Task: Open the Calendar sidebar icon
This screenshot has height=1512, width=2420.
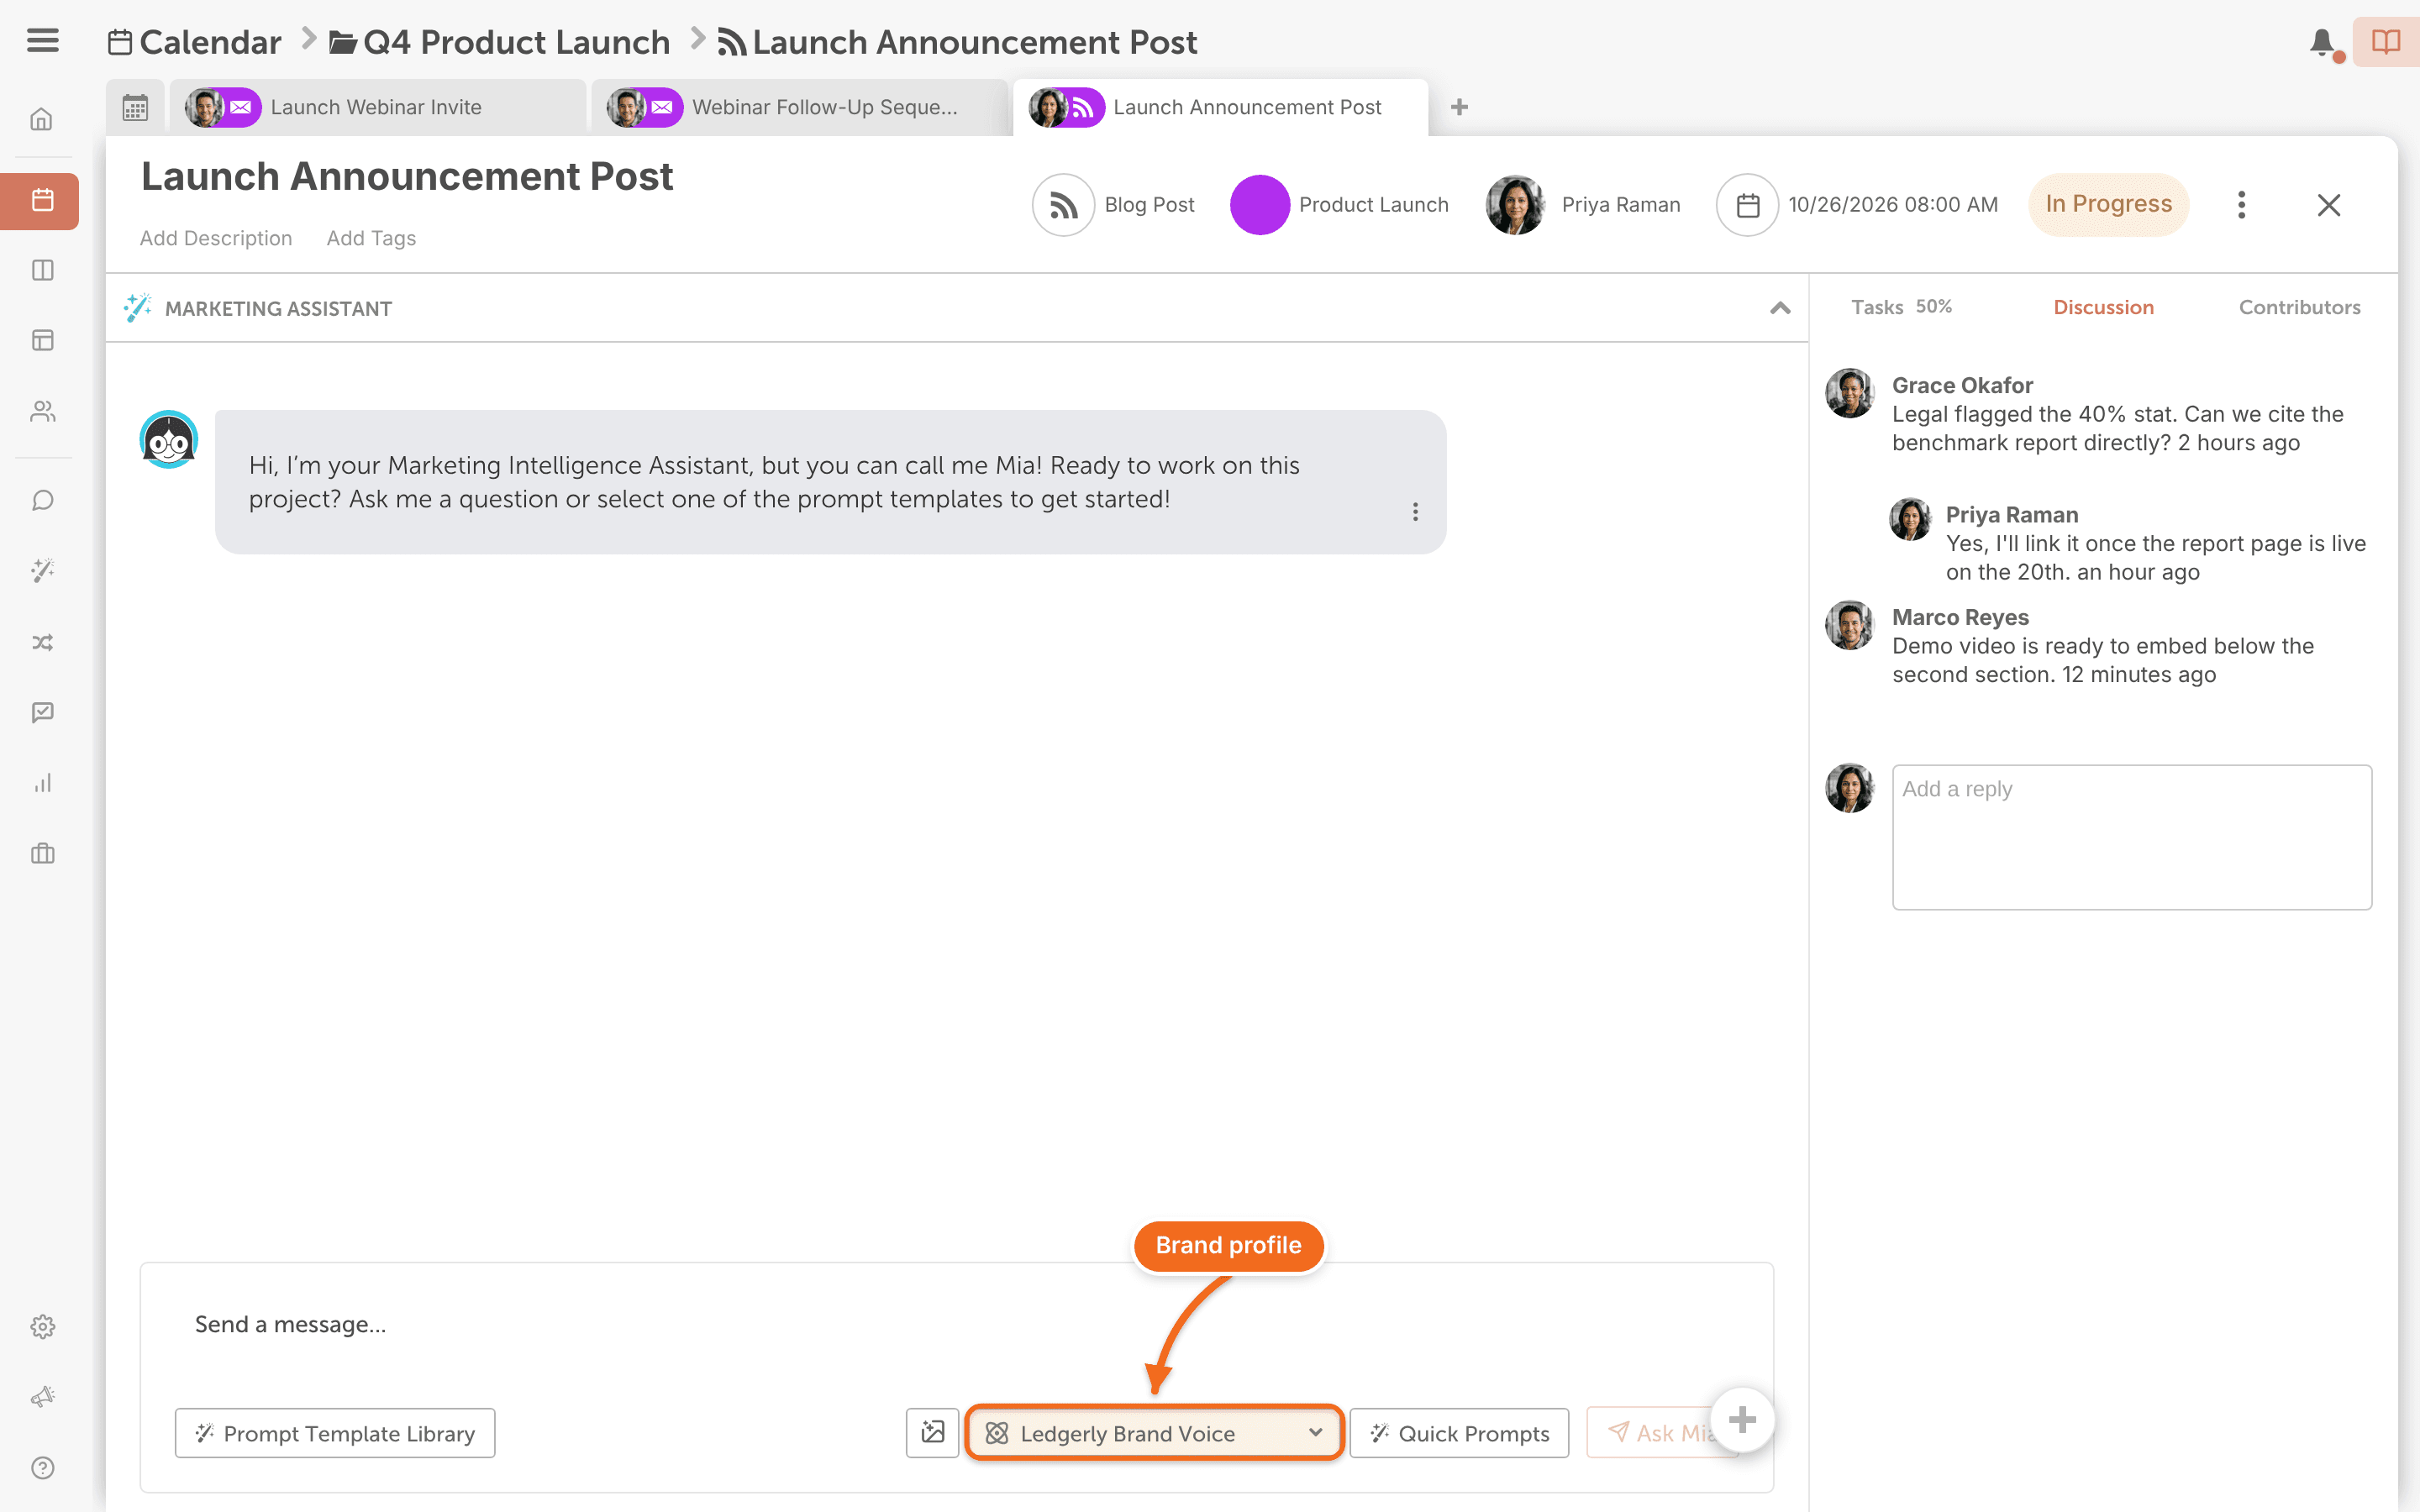Action: click(40, 201)
